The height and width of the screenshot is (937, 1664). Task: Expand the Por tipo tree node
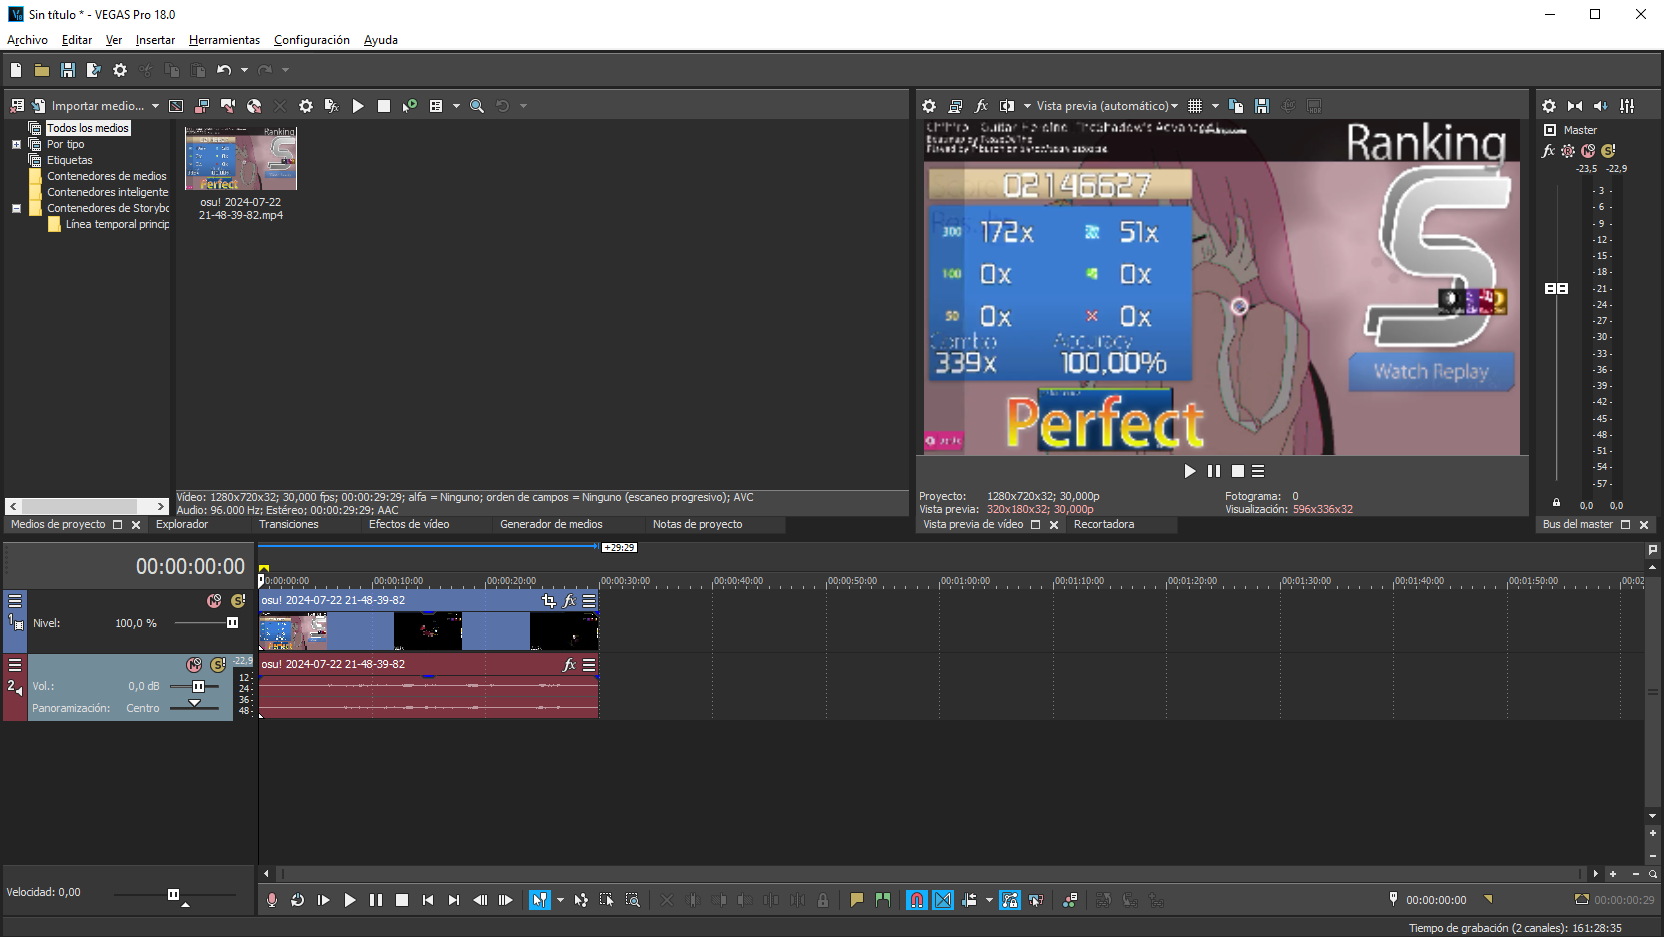pos(16,144)
